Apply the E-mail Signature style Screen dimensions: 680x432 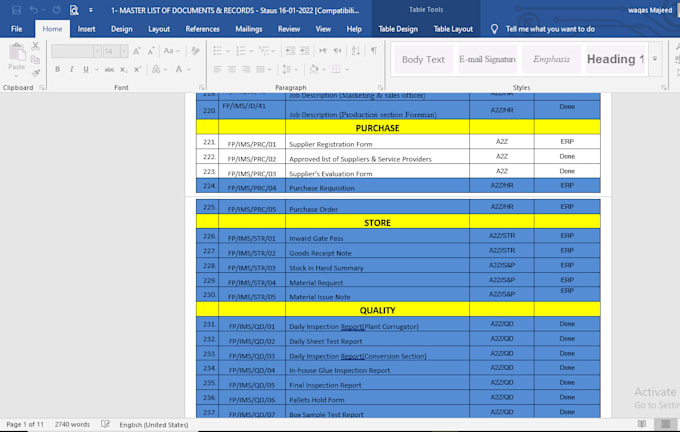click(487, 59)
